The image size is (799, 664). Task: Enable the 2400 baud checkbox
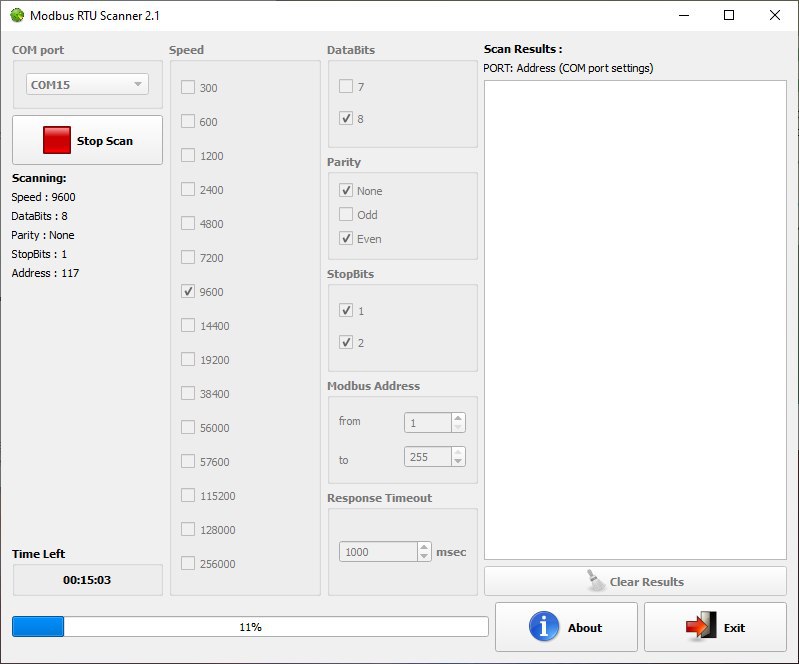tap(188, 189)
